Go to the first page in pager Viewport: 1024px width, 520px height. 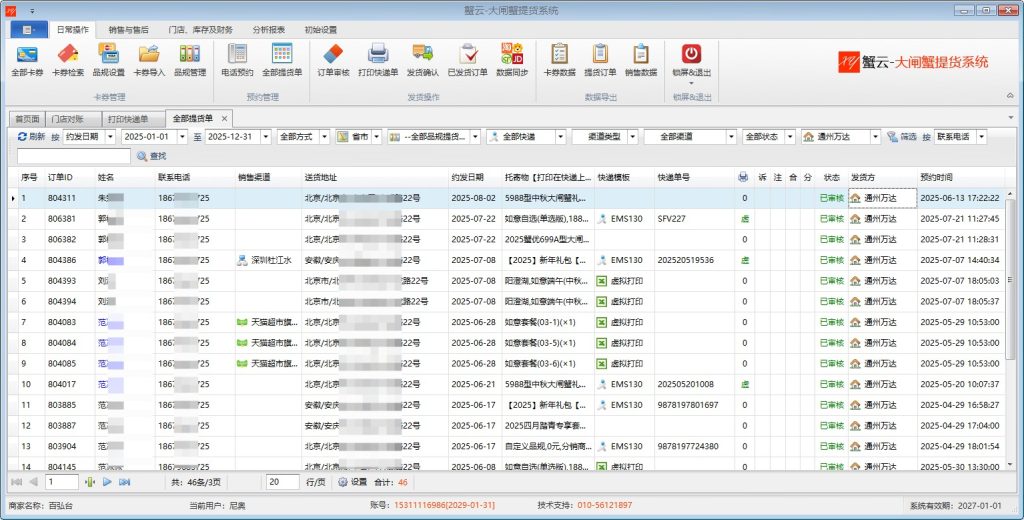16,482
